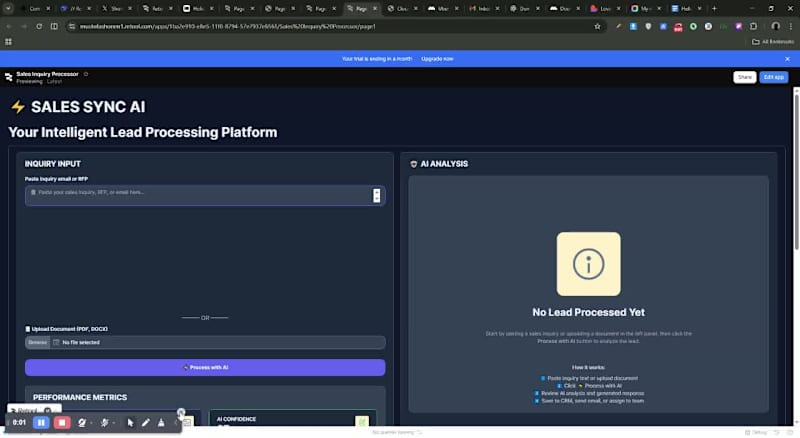Image resolution: width=800 pixels, height=438 pixels.
Task: Click the lightning bolt Sales Sync AI logo
Action: [18, 107]
